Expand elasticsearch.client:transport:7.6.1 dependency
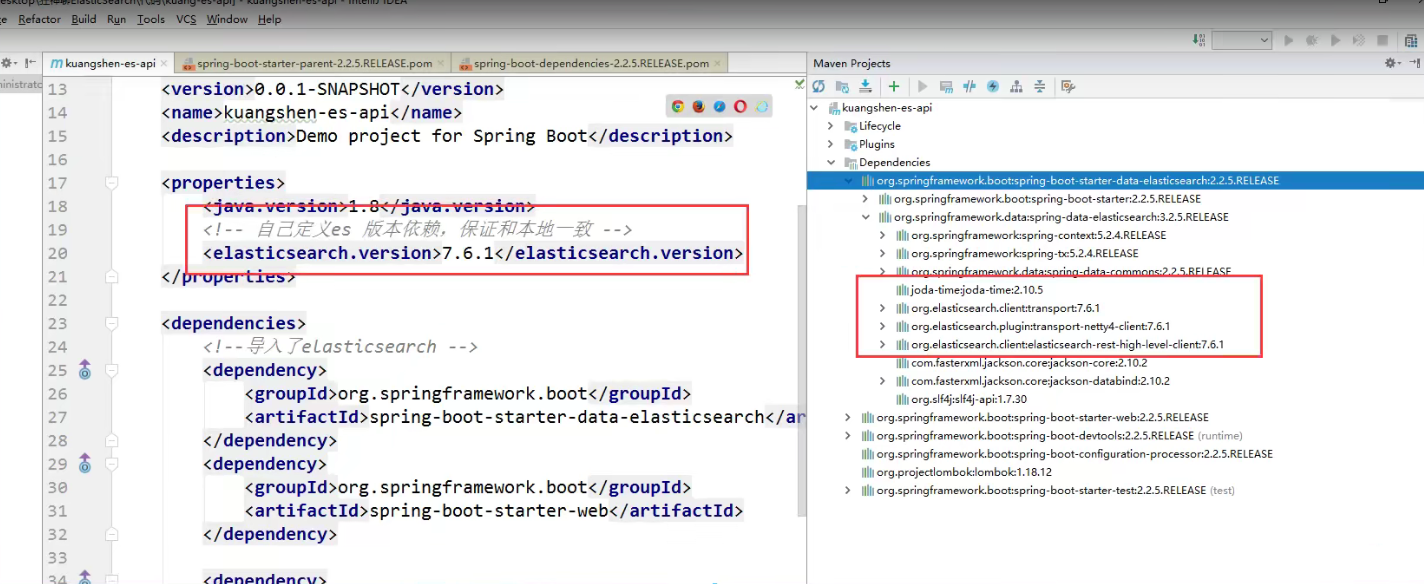 pyautogui.click(x=882, y=308)
